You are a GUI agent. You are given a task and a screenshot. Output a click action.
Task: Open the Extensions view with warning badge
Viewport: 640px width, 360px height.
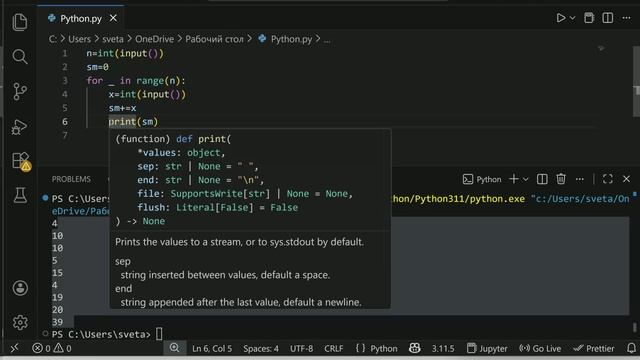point(20,161)
